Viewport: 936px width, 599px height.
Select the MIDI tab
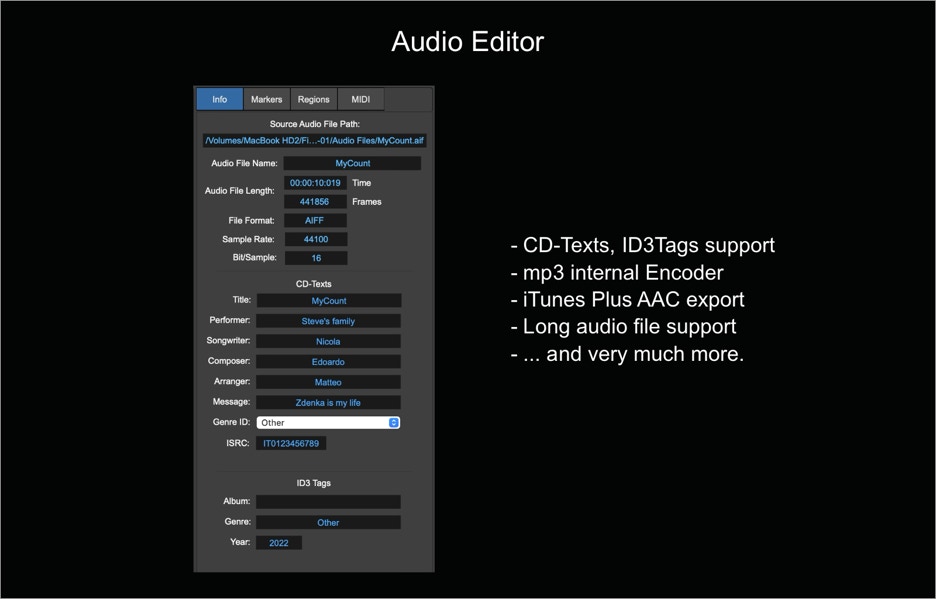(361, 99)
